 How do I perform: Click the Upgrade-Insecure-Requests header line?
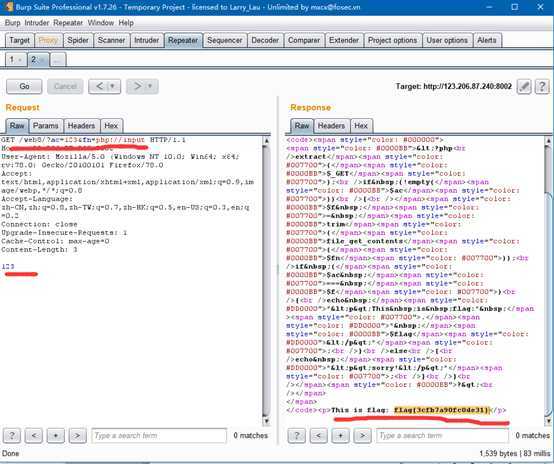coord(64,233)
